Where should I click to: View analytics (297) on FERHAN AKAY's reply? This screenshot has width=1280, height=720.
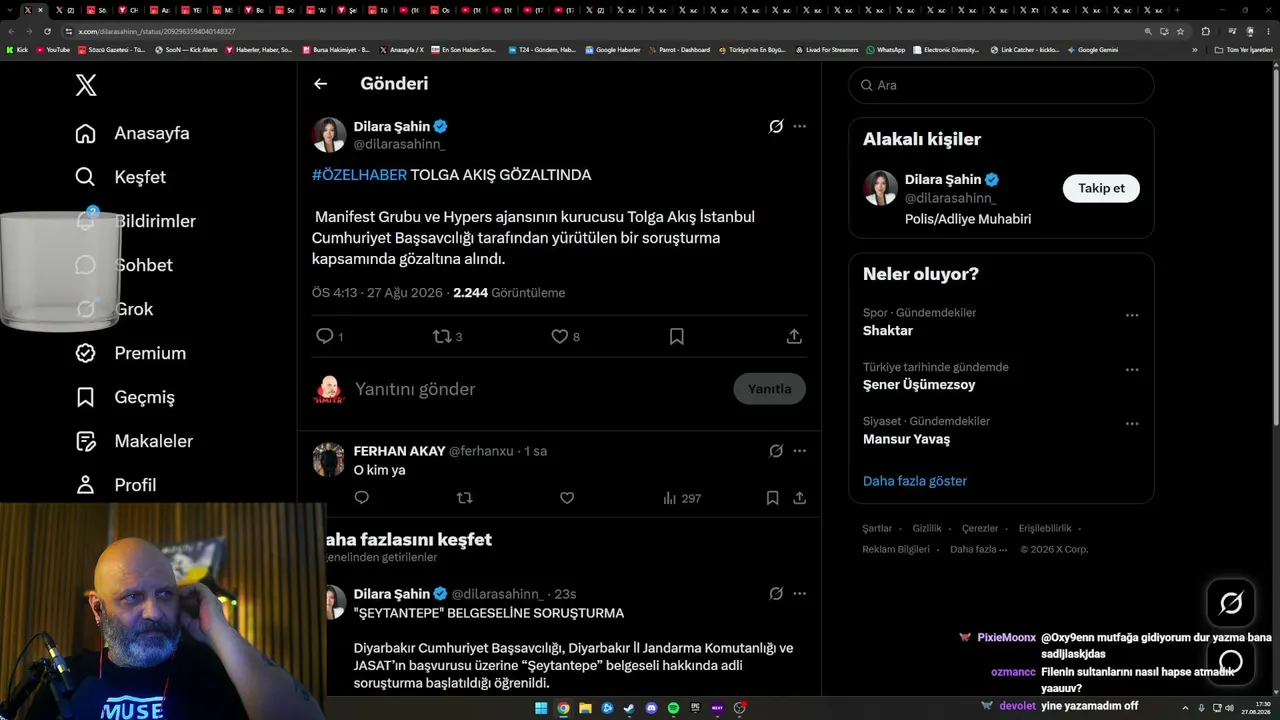point(681,497)
